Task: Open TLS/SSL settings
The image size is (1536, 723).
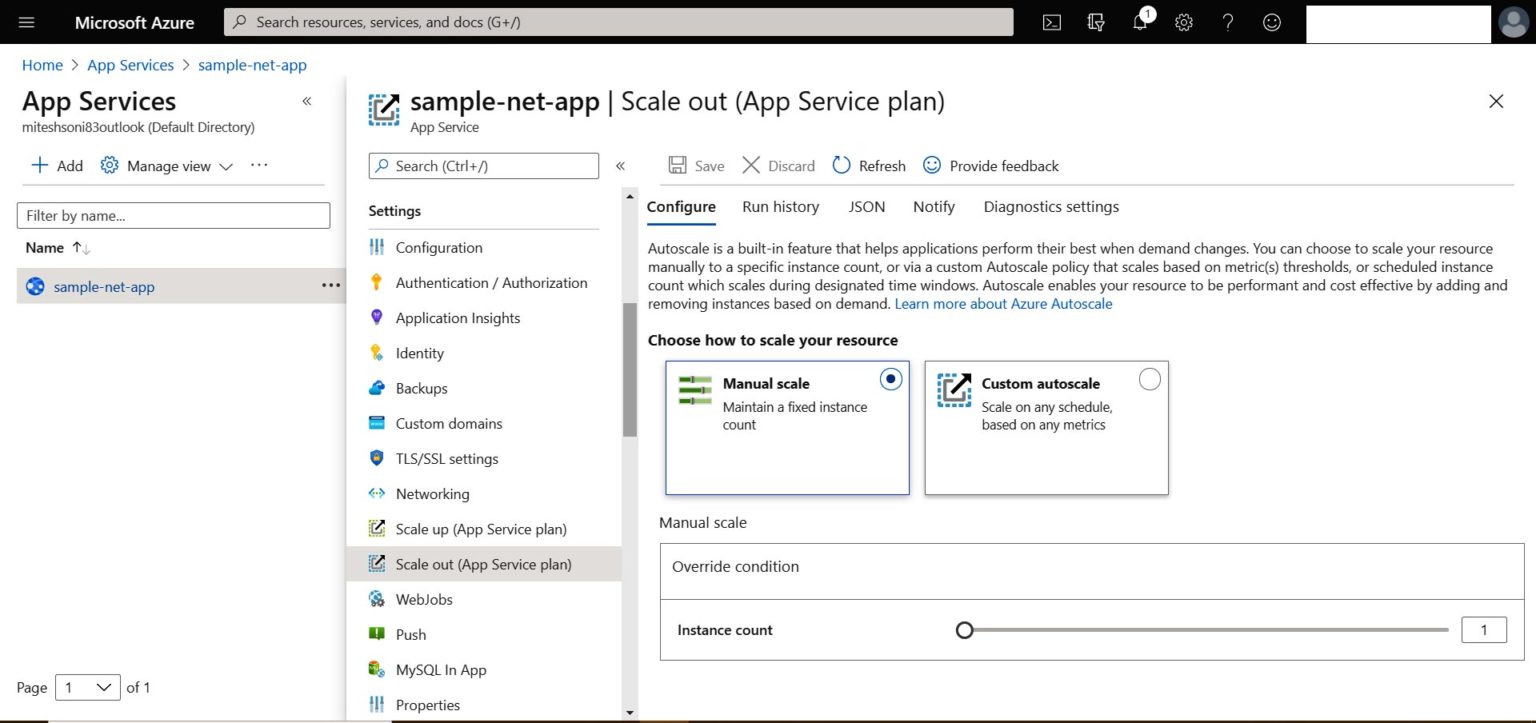Action: point(447,458)
